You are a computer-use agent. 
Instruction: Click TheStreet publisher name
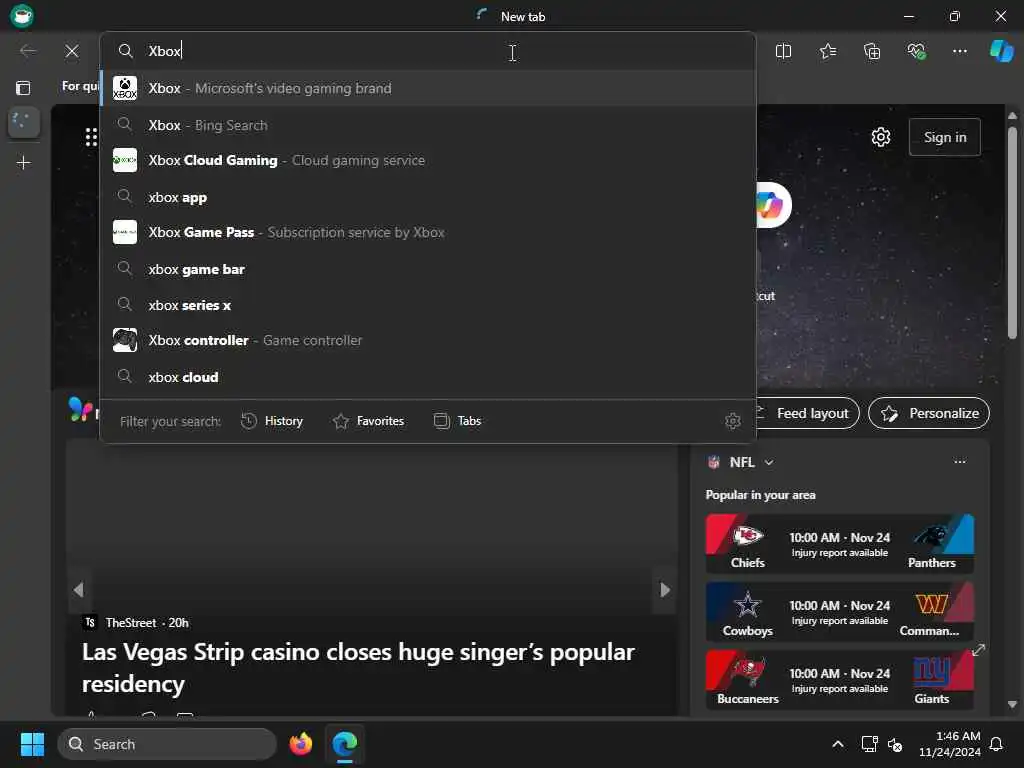tap(131, 623)
